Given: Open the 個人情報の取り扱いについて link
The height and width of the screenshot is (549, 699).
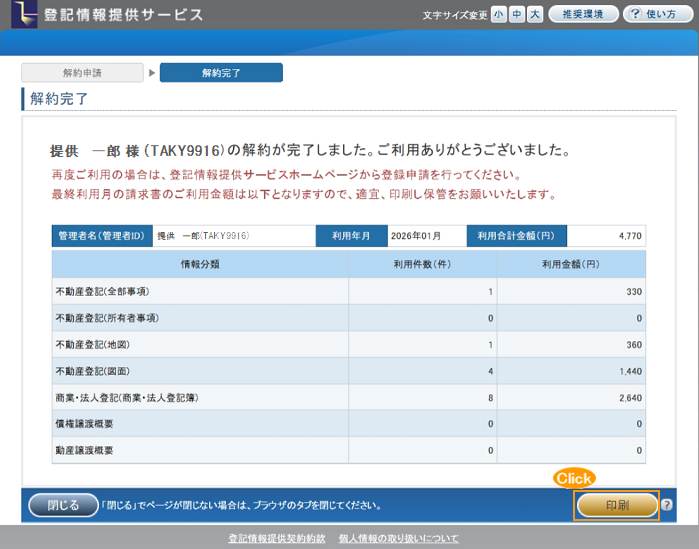Looking at the screenshot, I should pos(399,538).
